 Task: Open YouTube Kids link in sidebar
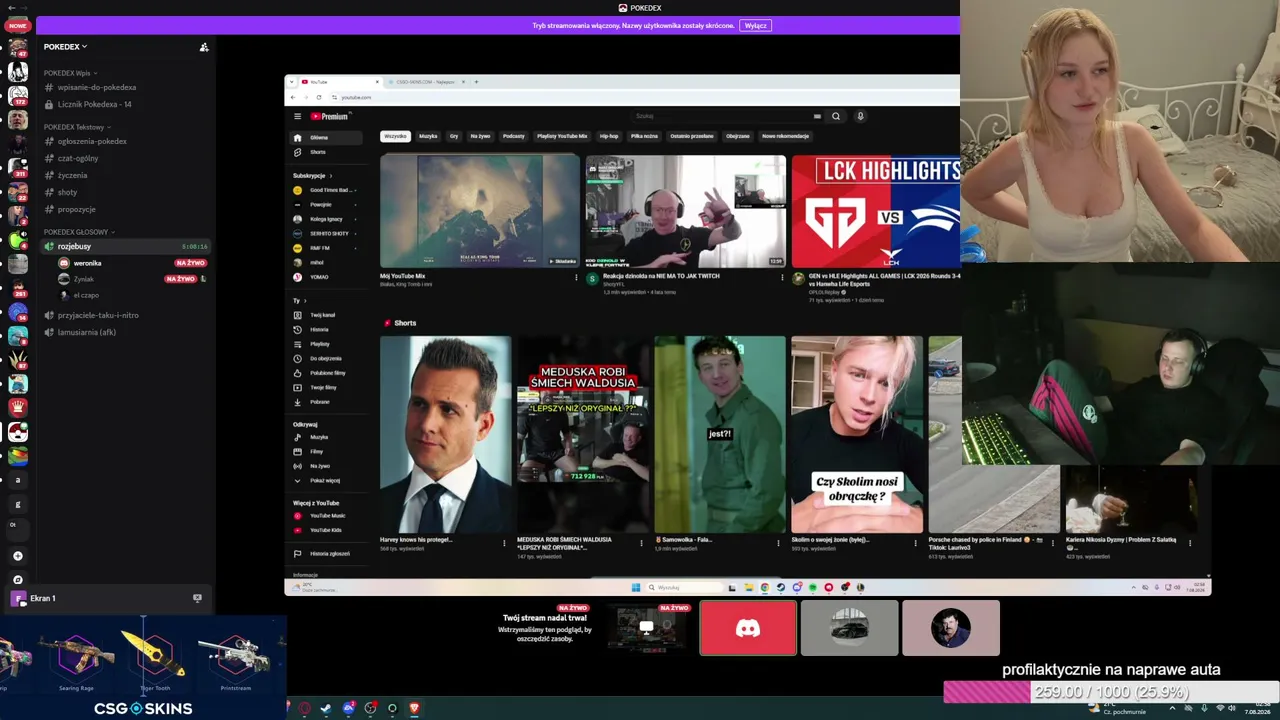point(326,530)
